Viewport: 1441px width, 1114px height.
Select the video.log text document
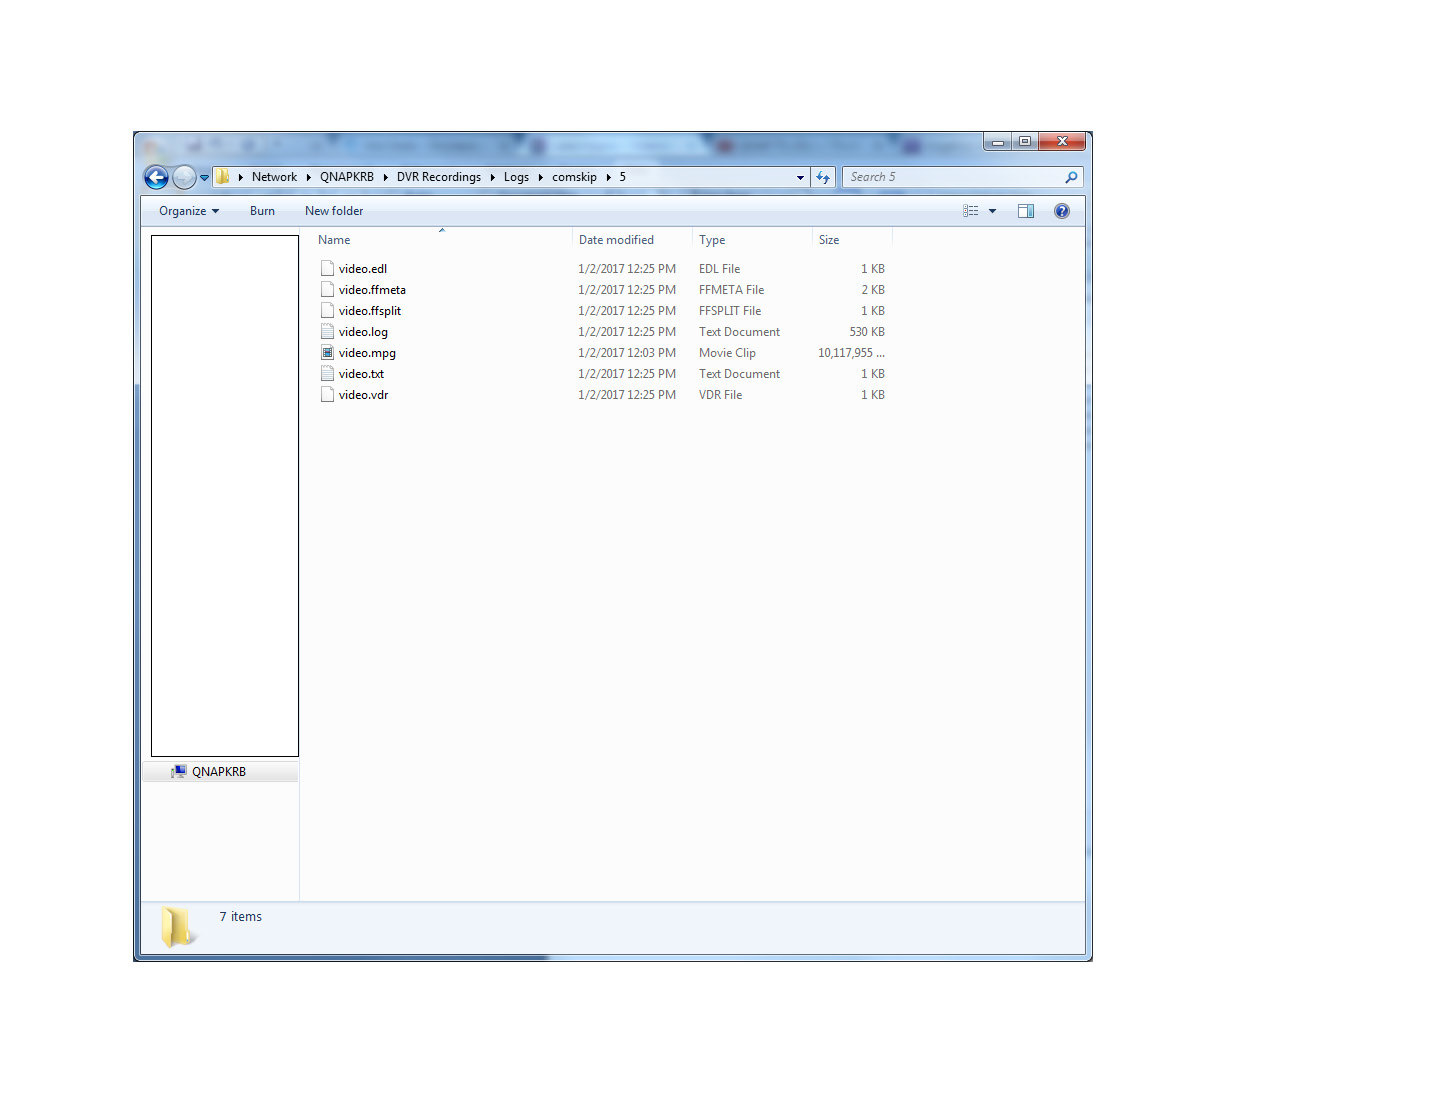pyautogui.click(x=363, y=332)
